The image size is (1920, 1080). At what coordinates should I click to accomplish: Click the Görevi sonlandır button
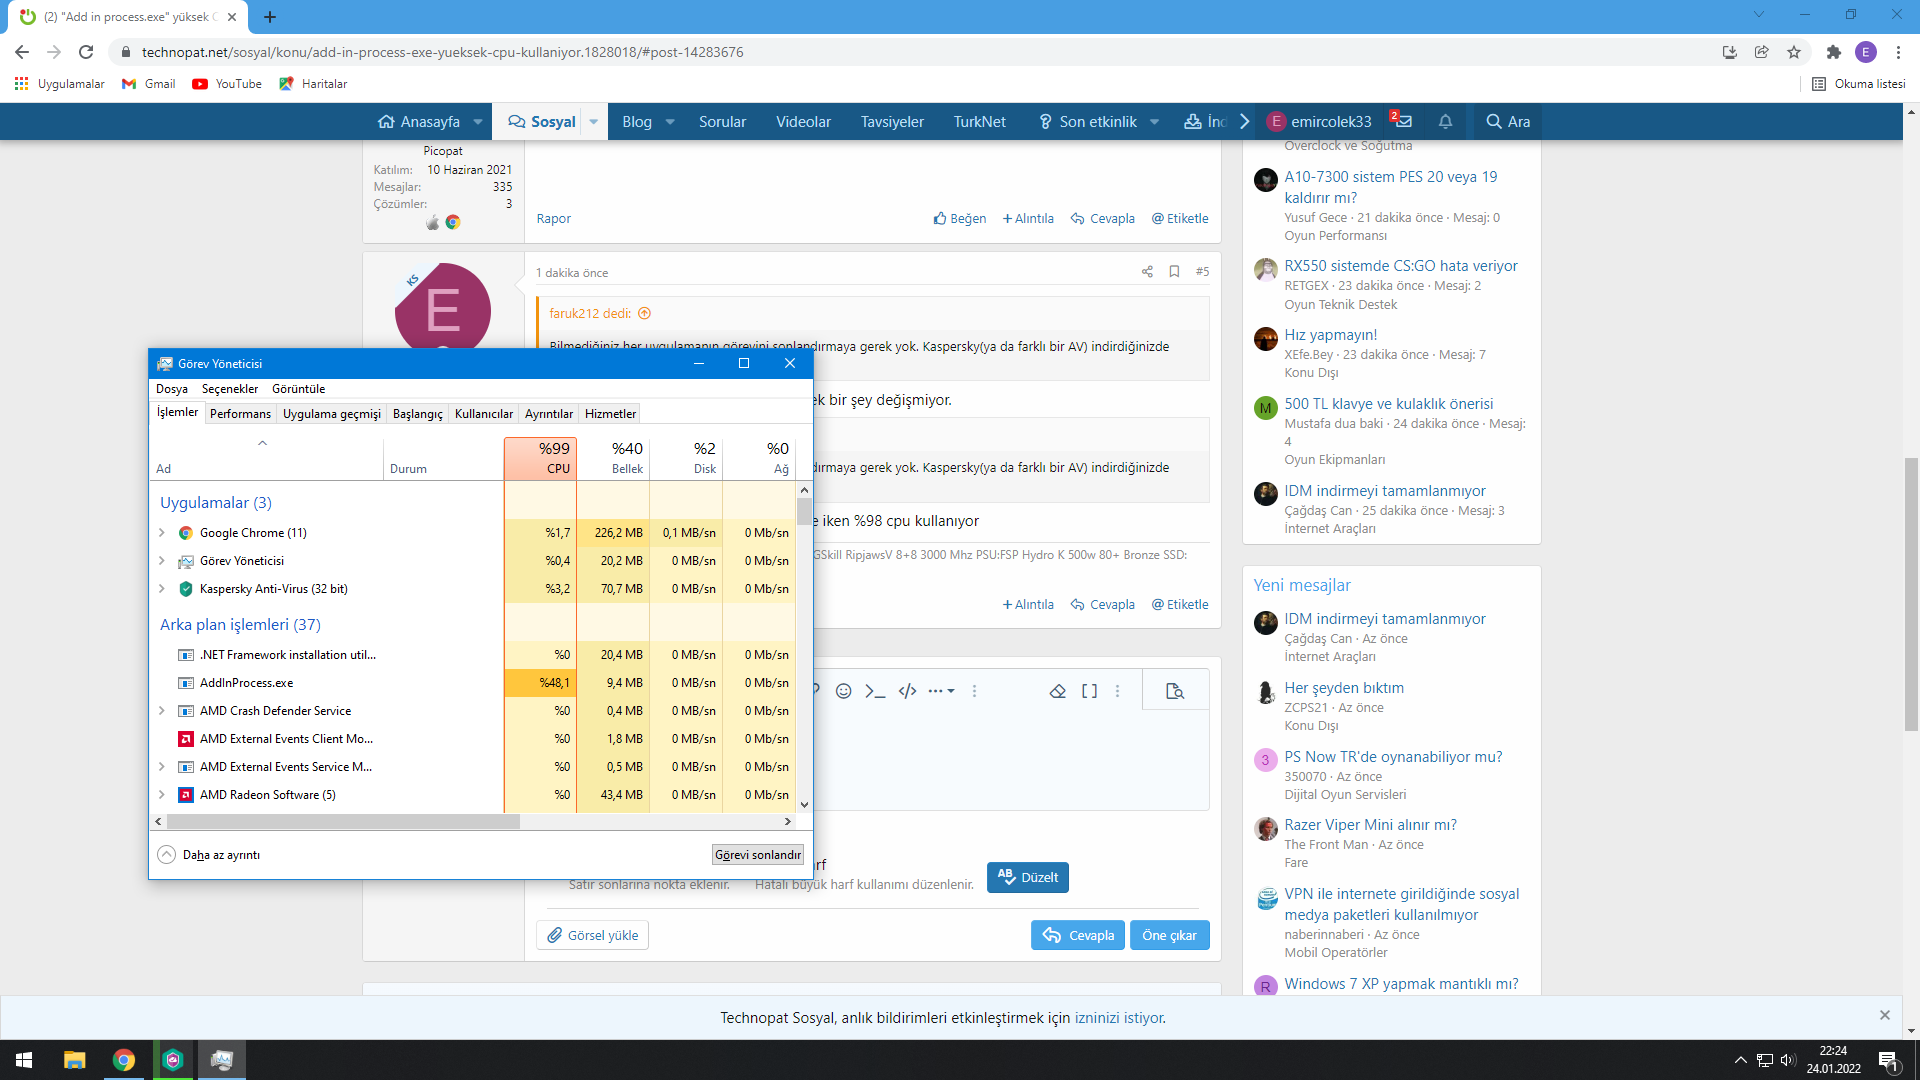[x=757, y=855]
